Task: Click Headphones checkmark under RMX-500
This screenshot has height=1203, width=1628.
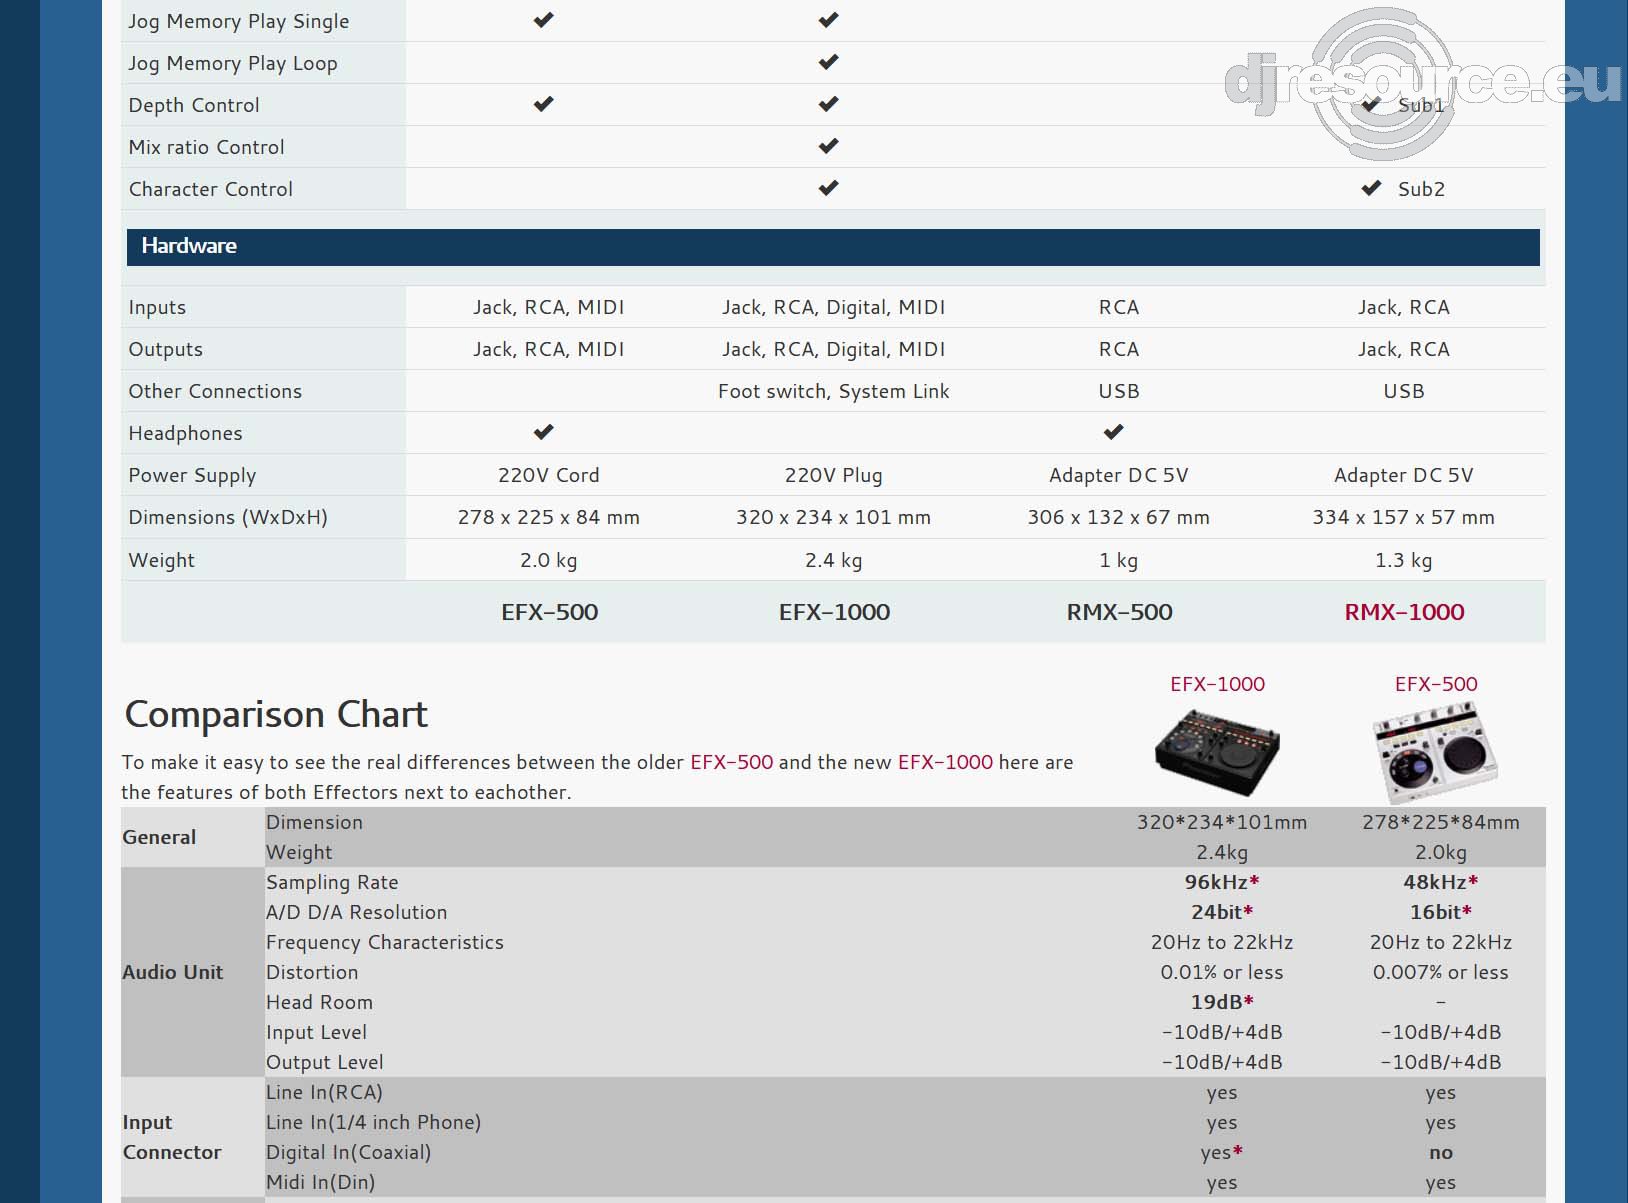Action: click(x=1114, y=432)
